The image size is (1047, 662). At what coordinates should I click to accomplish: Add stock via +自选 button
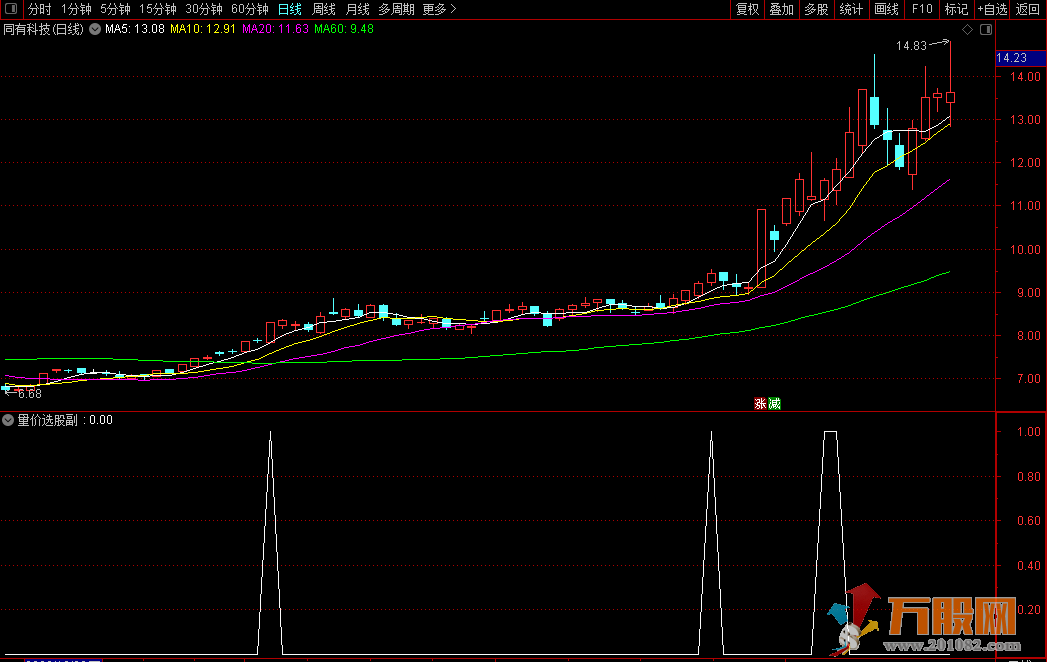point(991,9)
